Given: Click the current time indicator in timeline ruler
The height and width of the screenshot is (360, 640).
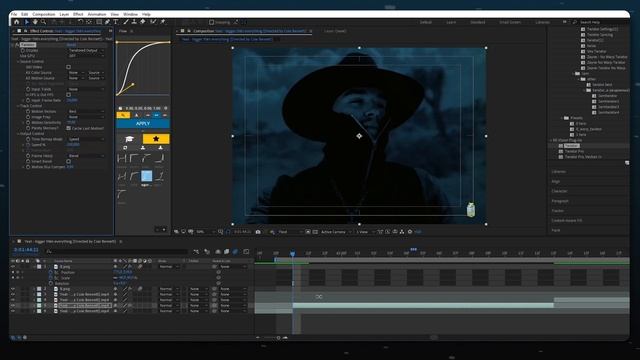Looking at the screenshot, I should point(293,253).
